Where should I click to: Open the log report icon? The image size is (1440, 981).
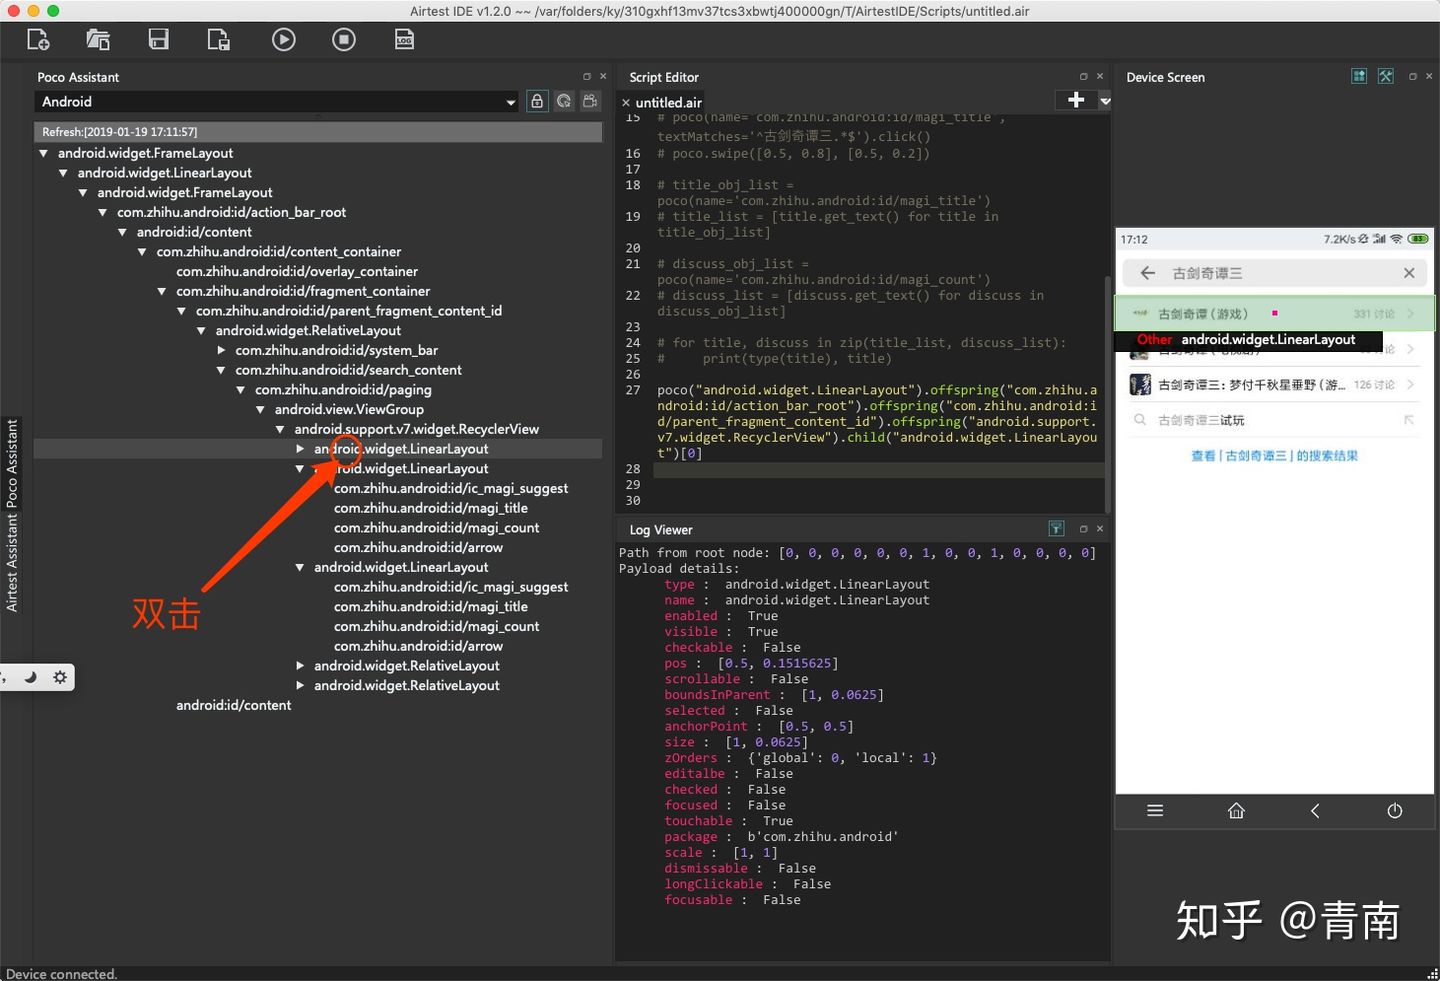point(404,40)
